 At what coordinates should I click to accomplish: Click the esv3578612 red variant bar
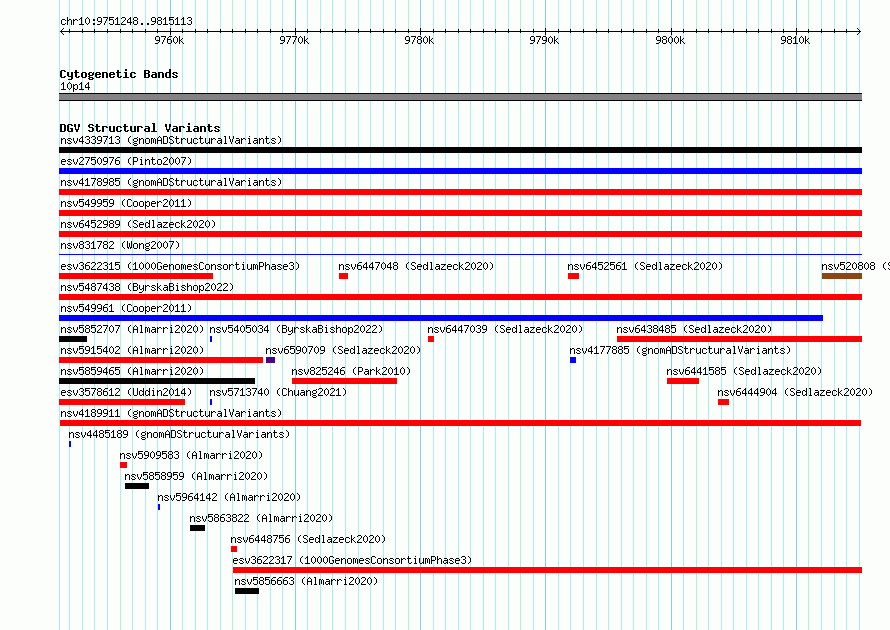[122, 402]
